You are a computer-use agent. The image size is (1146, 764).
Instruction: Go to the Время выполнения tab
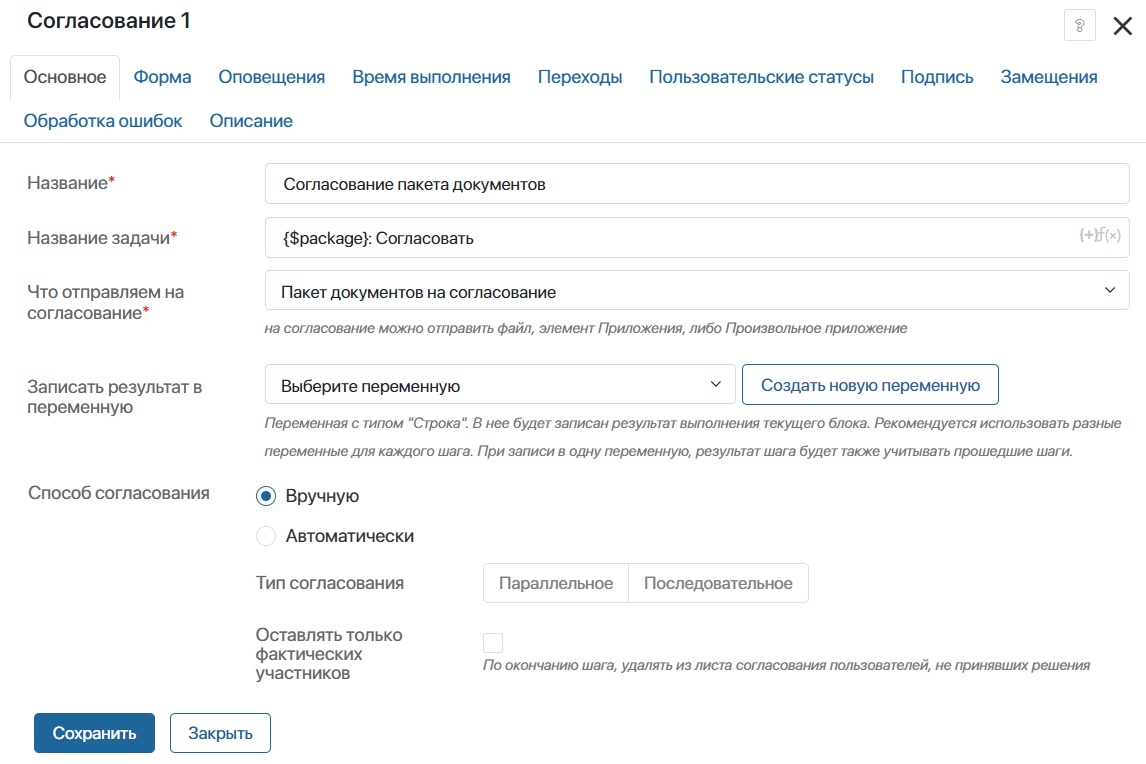[431, 77]
